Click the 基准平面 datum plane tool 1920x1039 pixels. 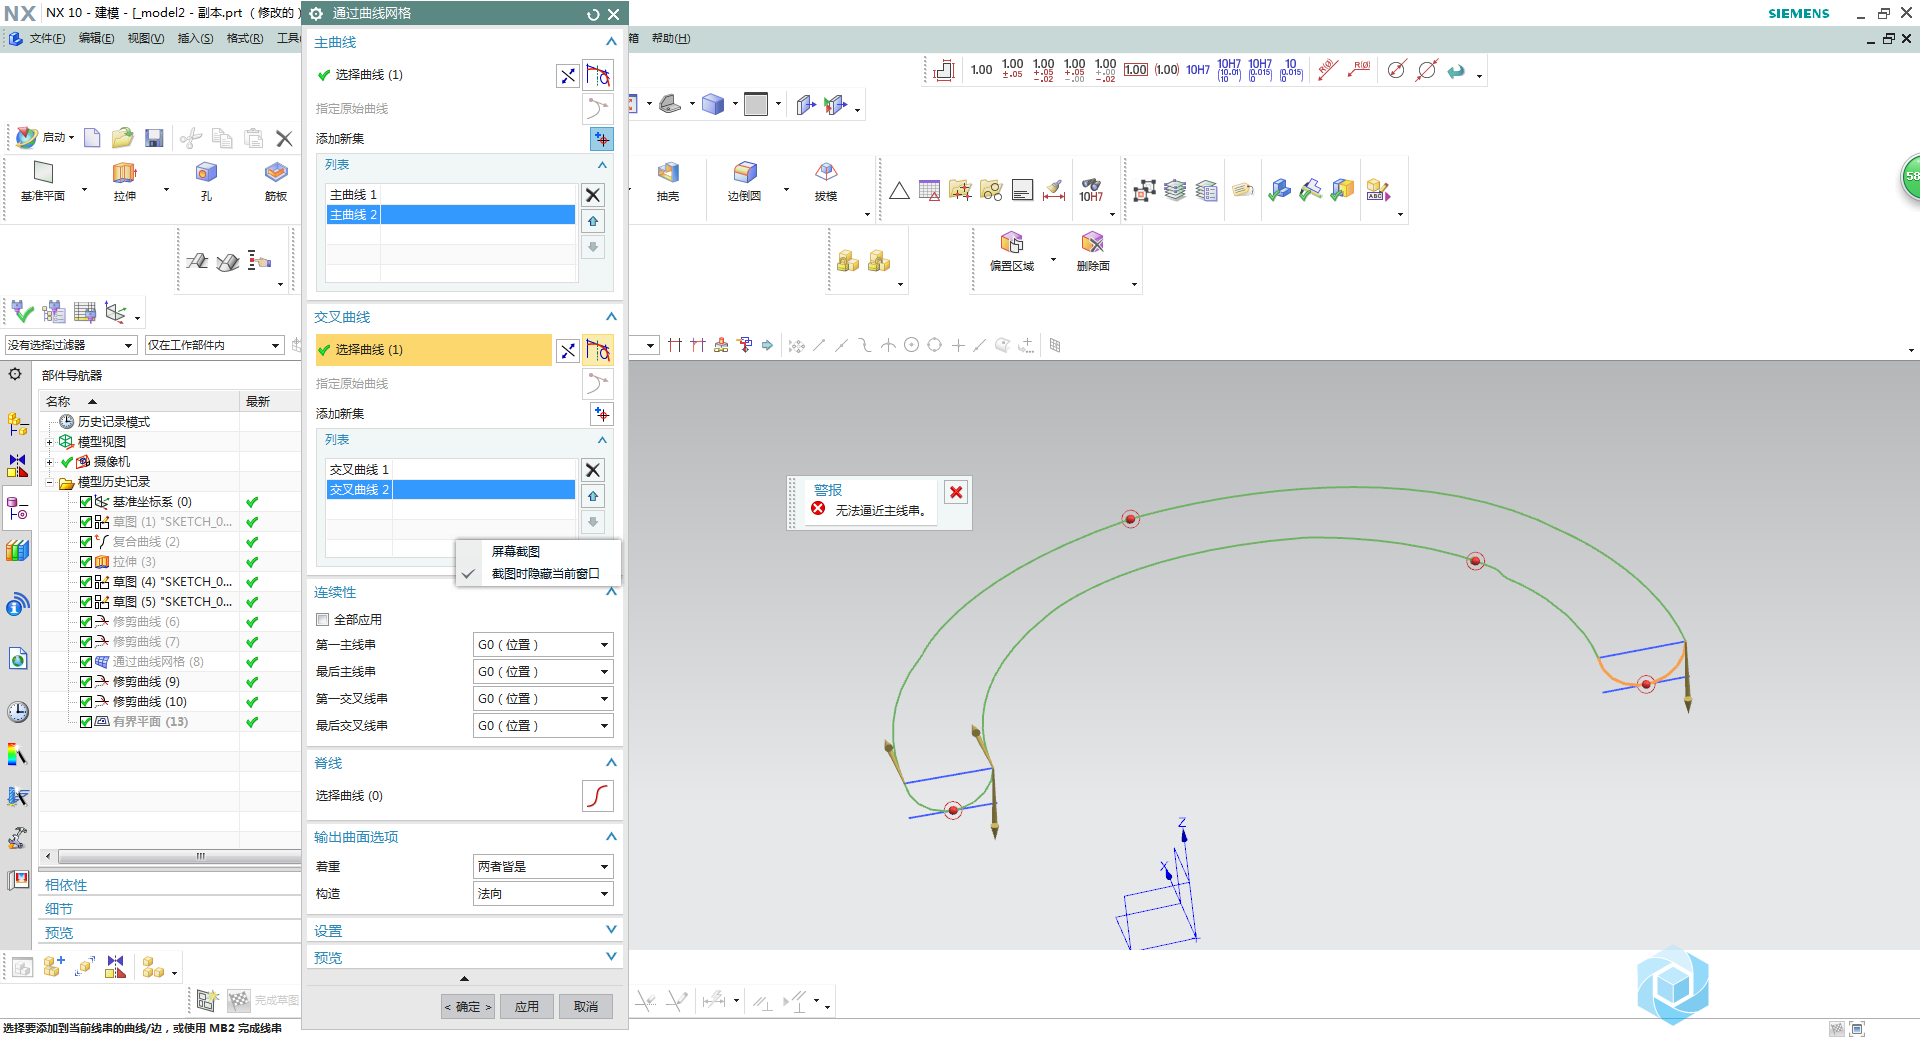coord(43,181)
